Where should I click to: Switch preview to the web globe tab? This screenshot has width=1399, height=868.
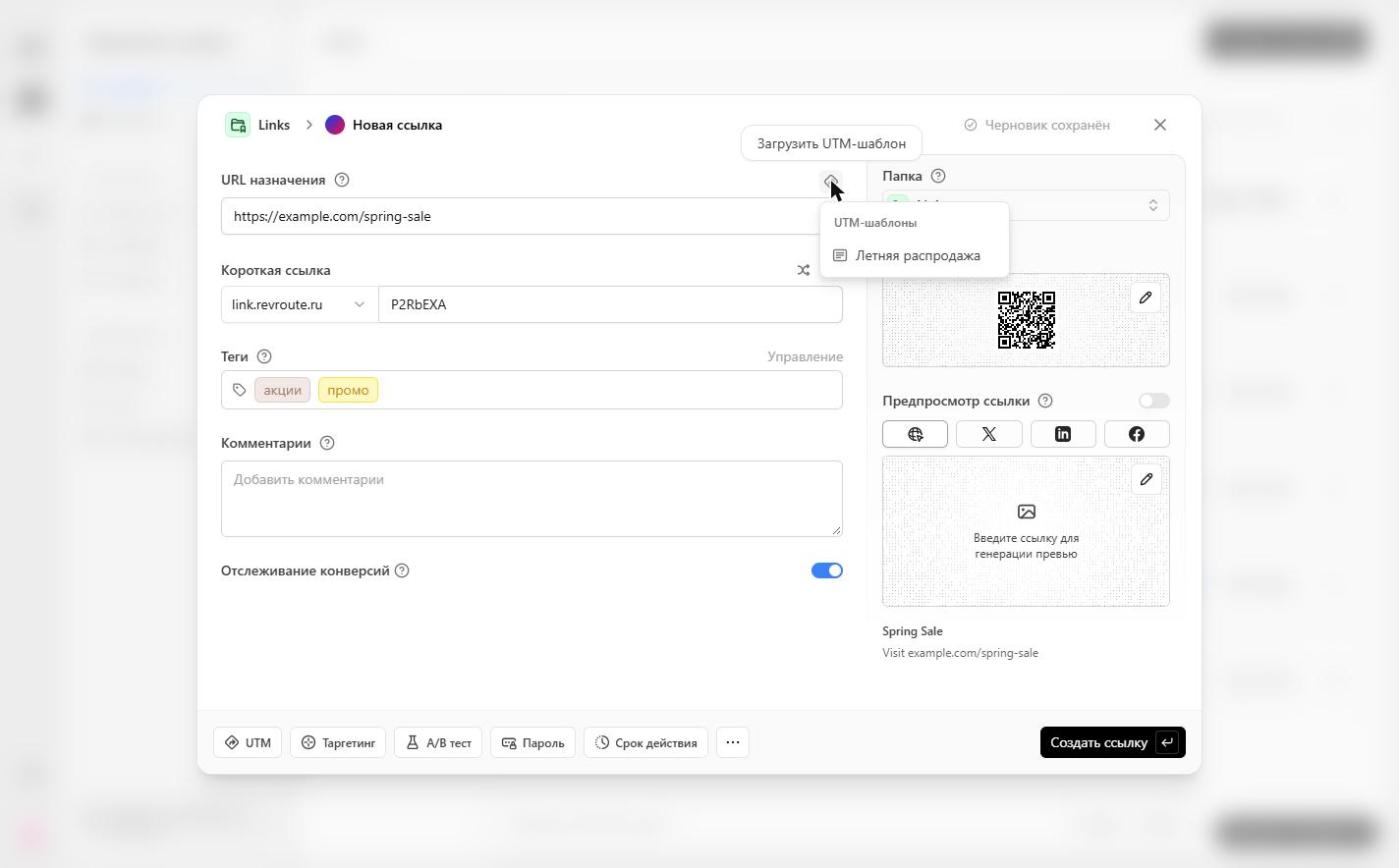pyautogui.click(x=915, y=434)
